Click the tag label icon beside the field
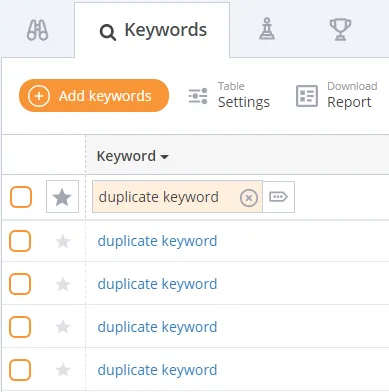Screen dimensions: 389x392 click(278, 197)
